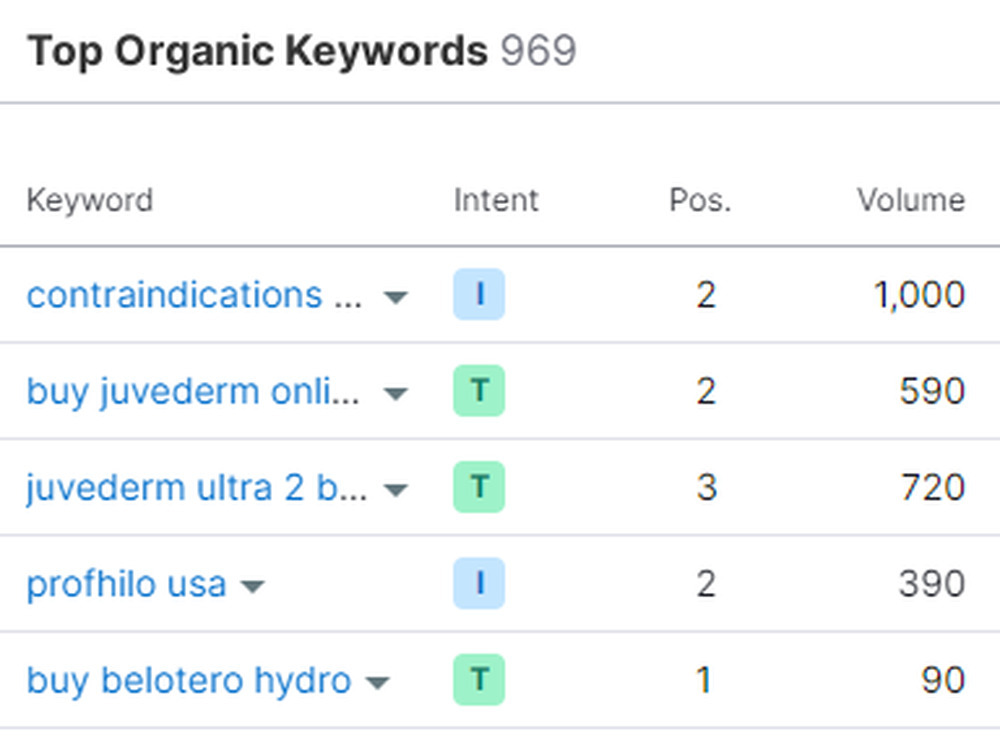Click the Top Organic Keywords title
This screenshot has width=1000, height=750.
pos(257,51)
